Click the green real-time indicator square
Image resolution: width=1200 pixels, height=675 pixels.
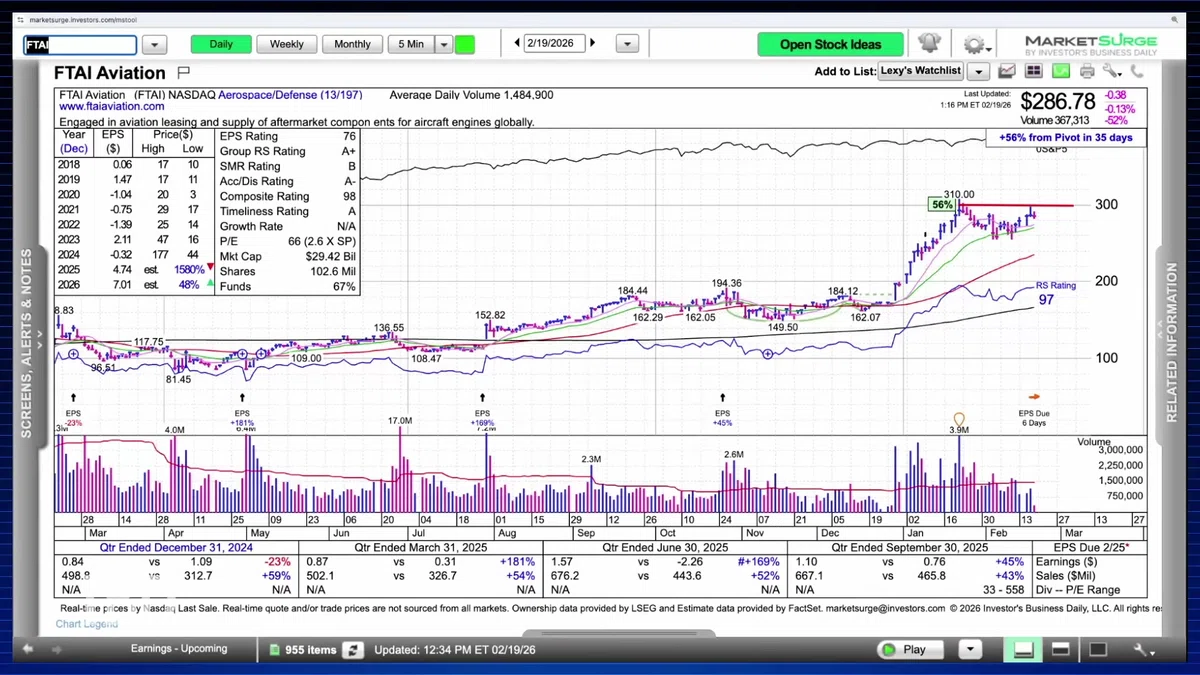pos(464,44)
